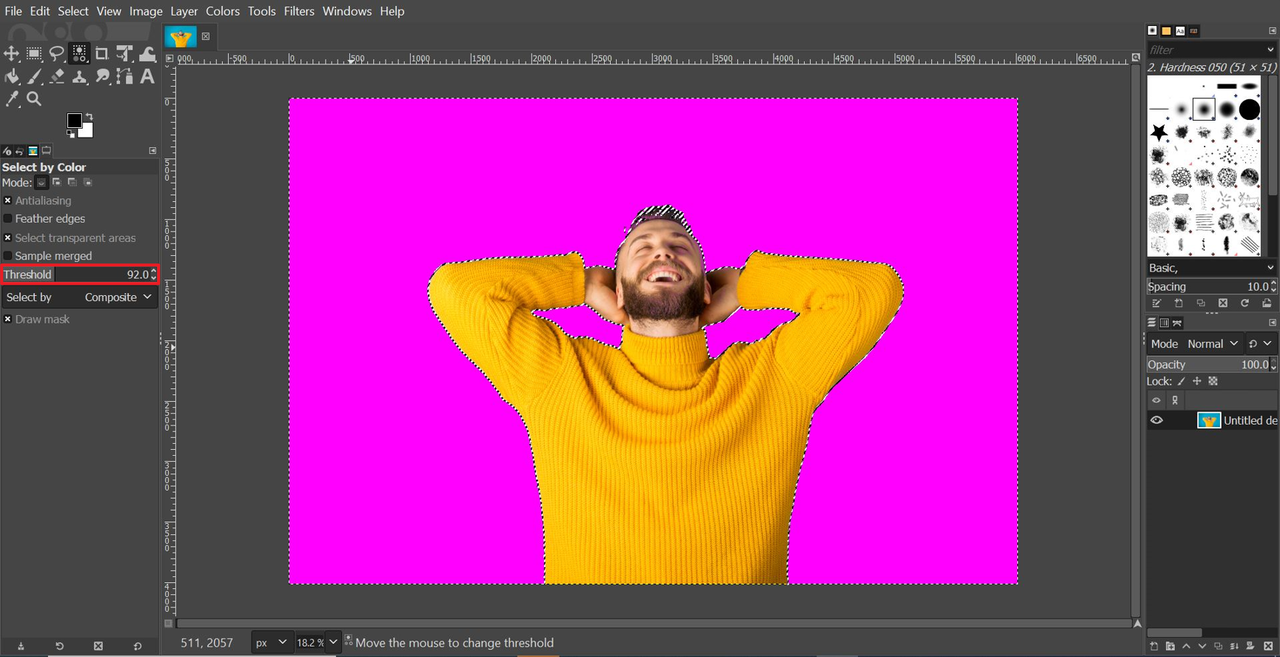Open the brush filter tag dropdown arrow

point(1271,49)
